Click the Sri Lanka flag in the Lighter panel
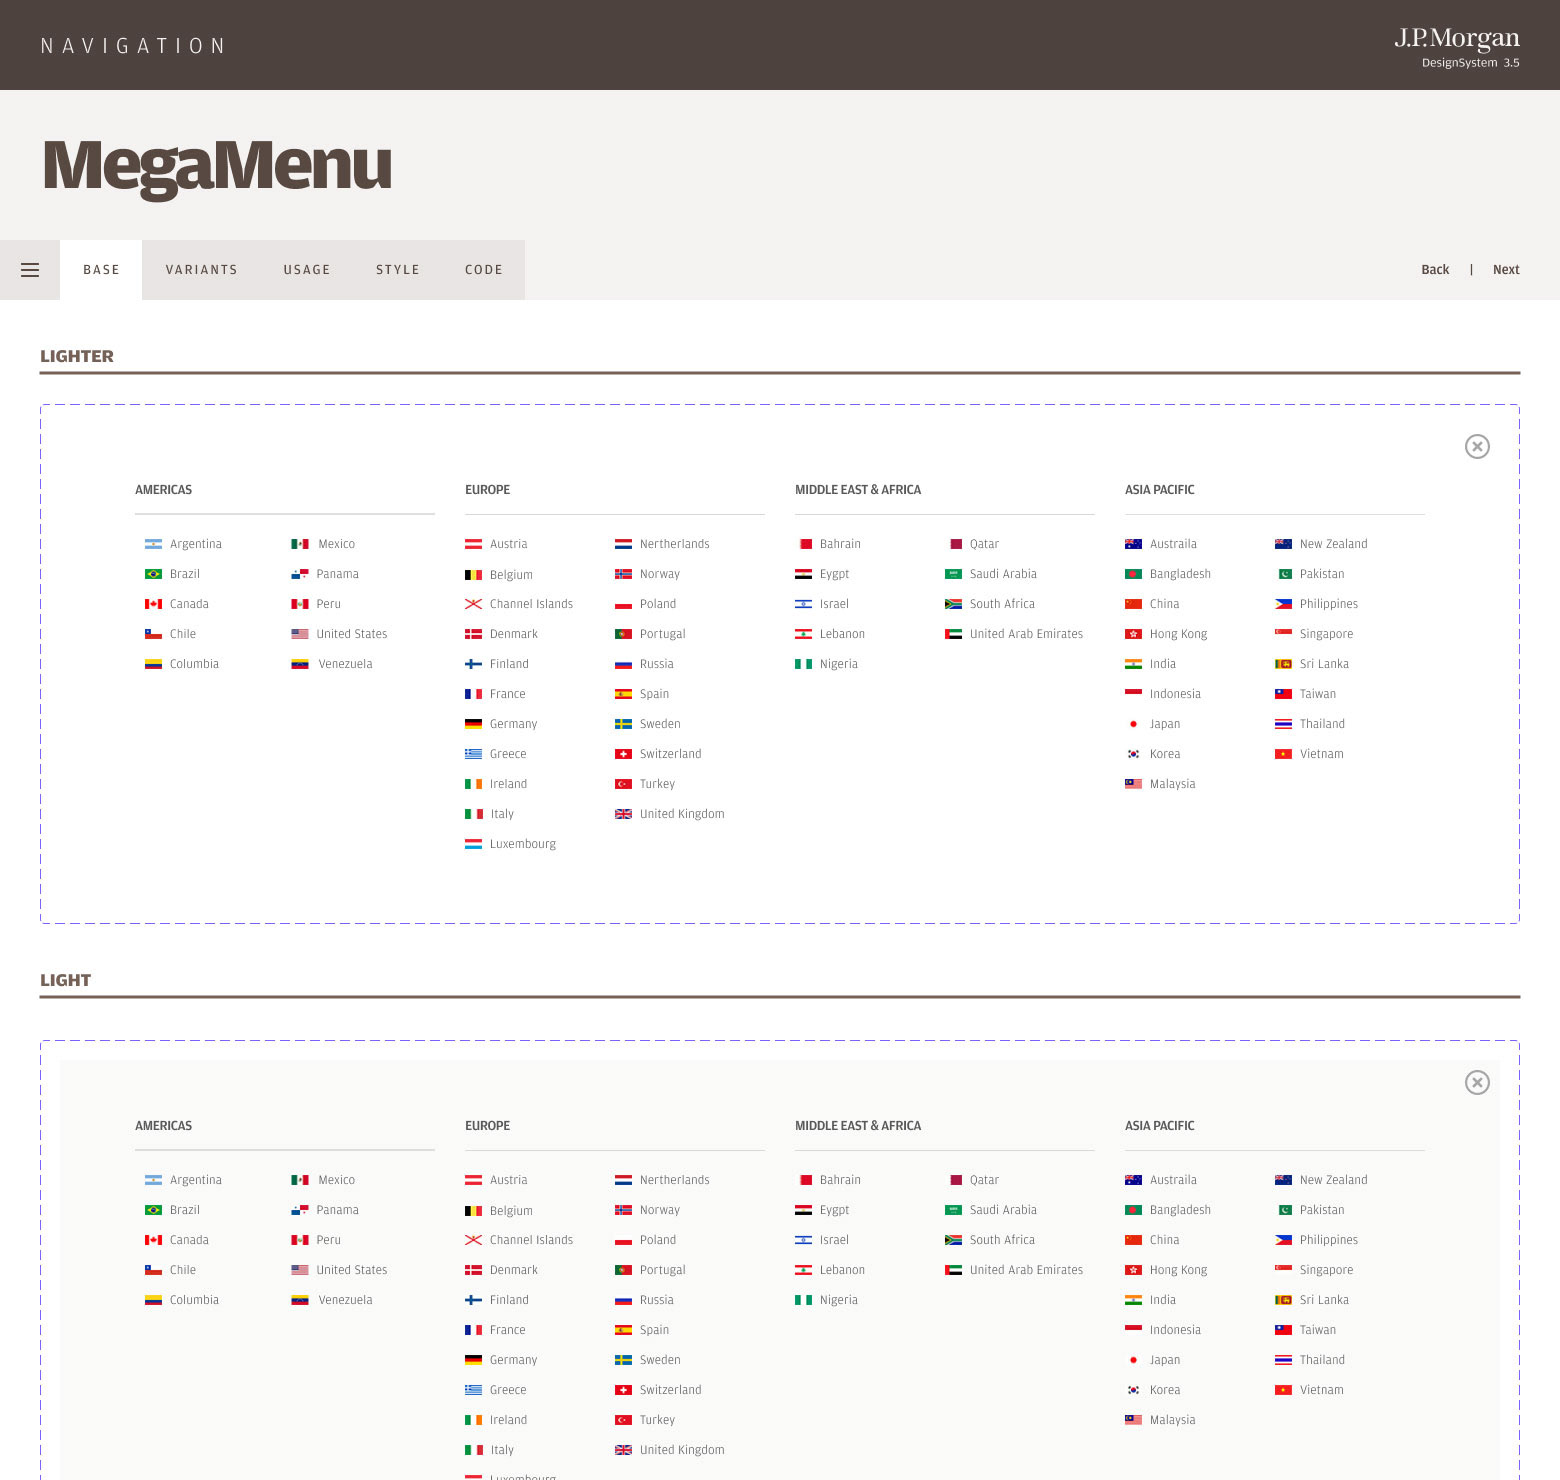The image size is (1560, 1480). click(1283, 664)
